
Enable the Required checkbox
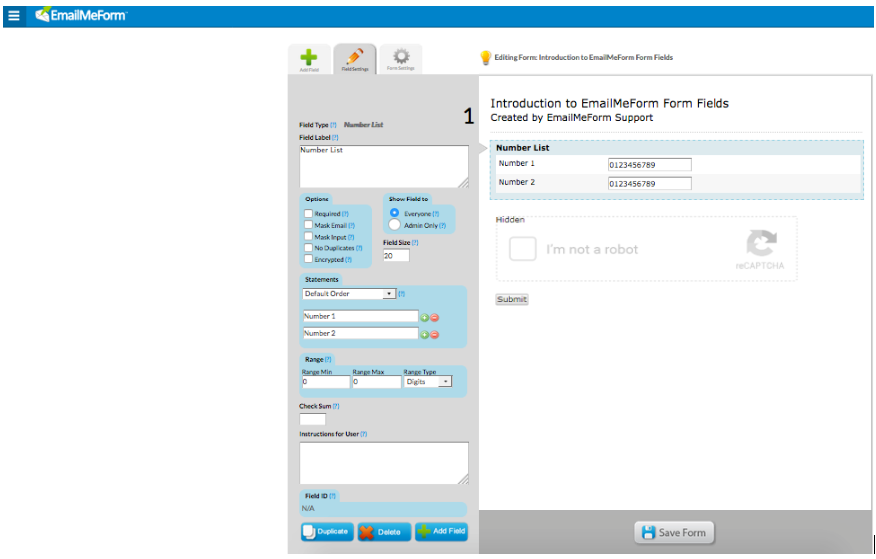308,213
